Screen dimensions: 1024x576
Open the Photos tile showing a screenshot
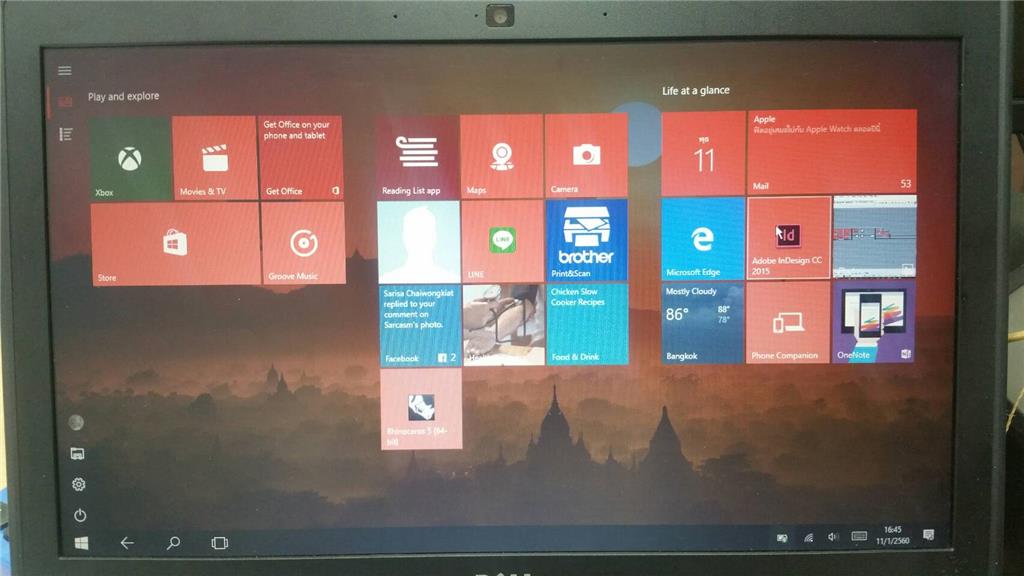874,237
